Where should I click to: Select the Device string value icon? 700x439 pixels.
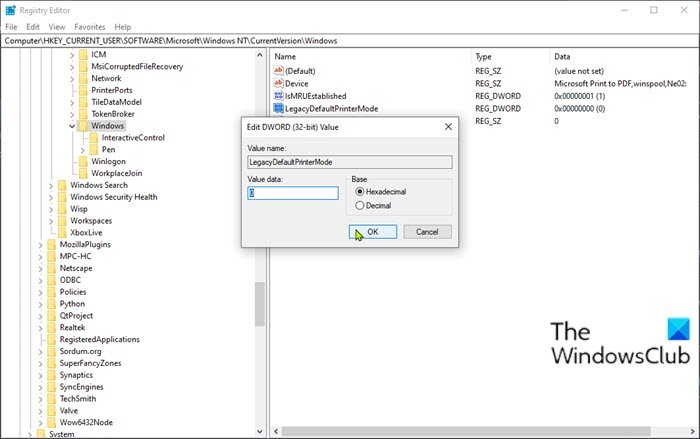pos(278,83)
